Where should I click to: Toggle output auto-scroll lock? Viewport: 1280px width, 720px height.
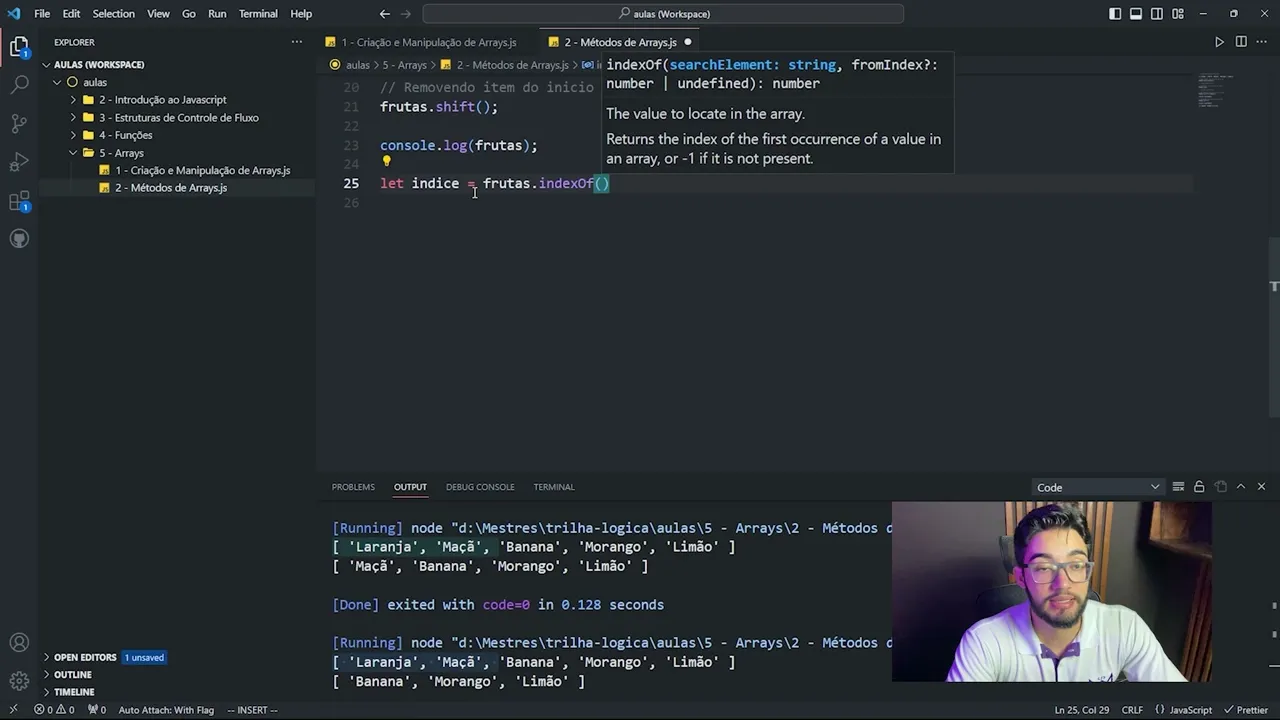click(x=1199, y=487)
